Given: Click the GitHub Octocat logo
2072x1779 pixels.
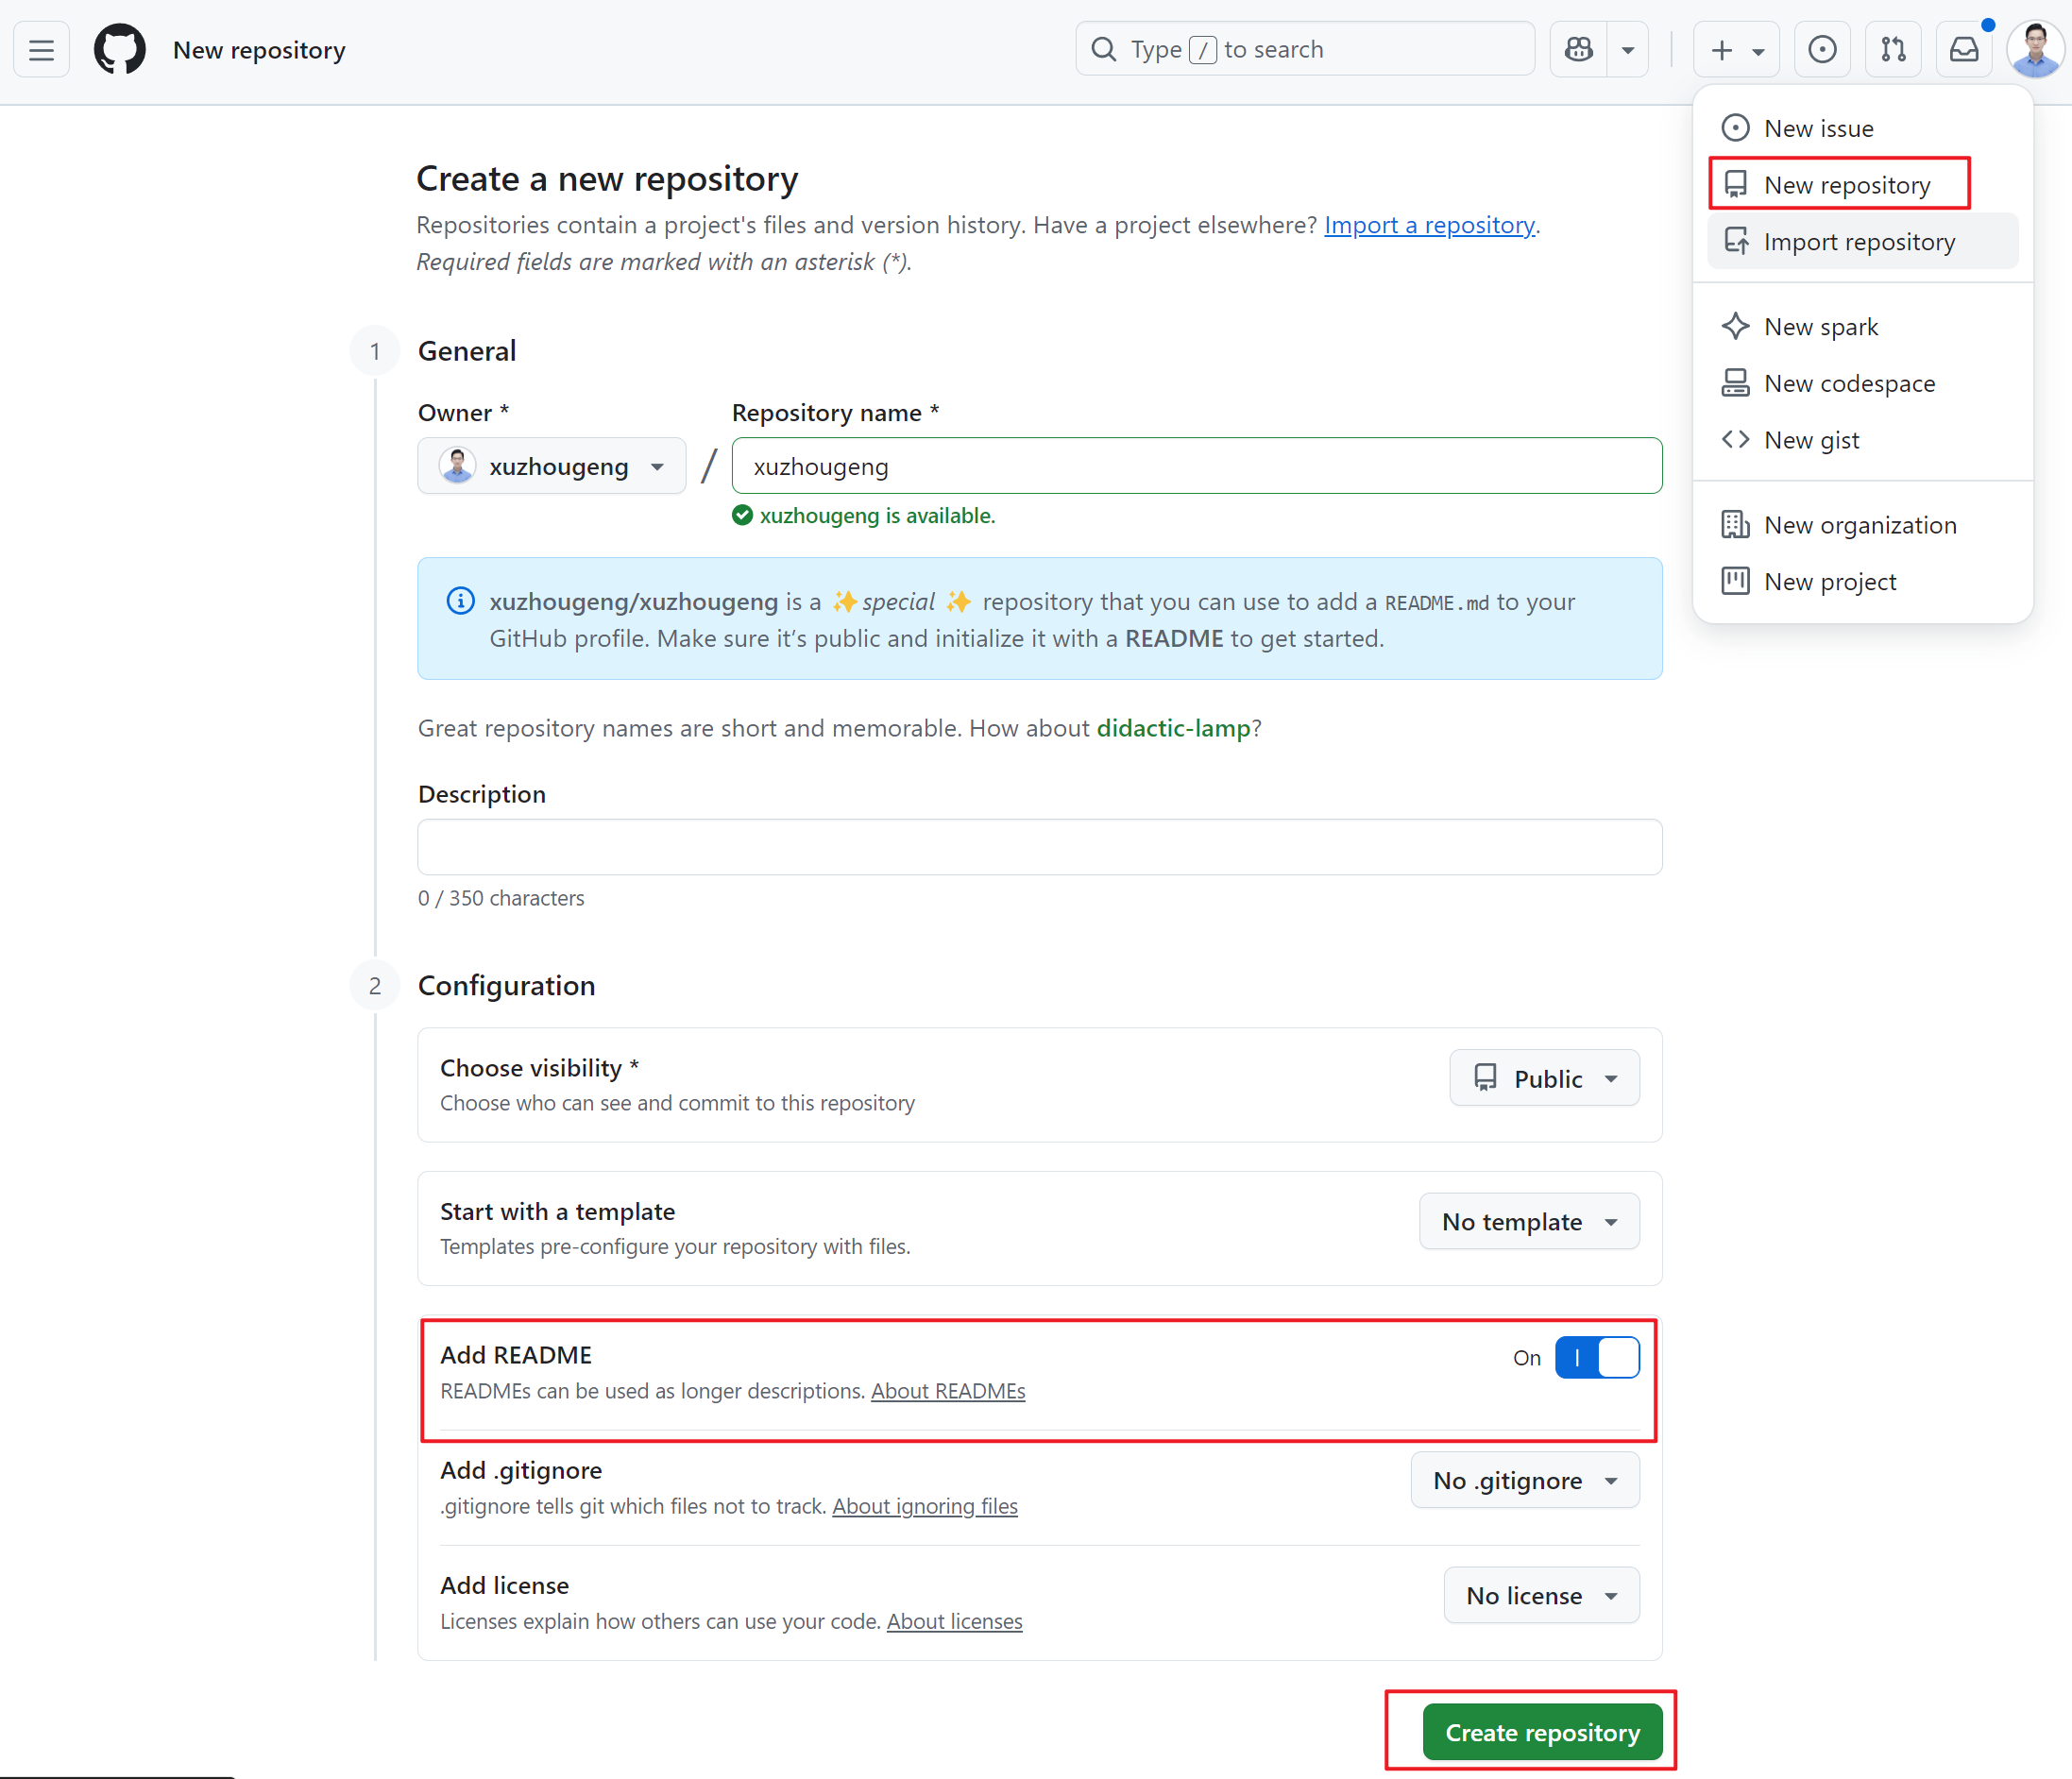Looking at the screenshot, I should coord(120,49).
